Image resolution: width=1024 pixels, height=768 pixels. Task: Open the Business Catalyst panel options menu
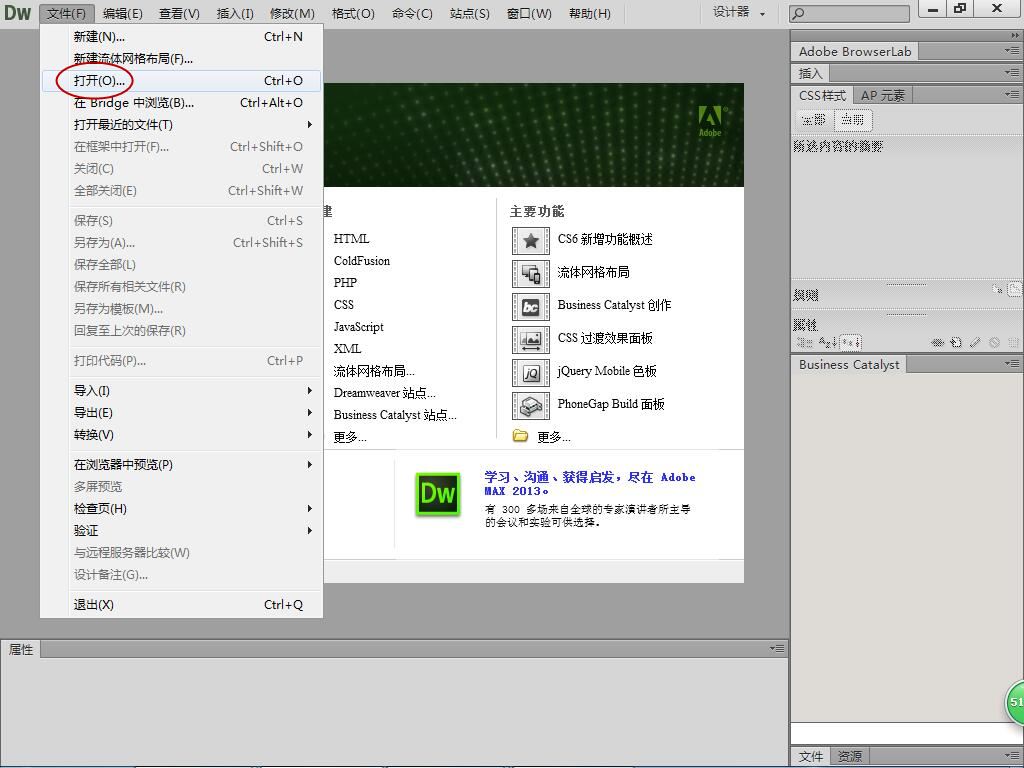1012,363
